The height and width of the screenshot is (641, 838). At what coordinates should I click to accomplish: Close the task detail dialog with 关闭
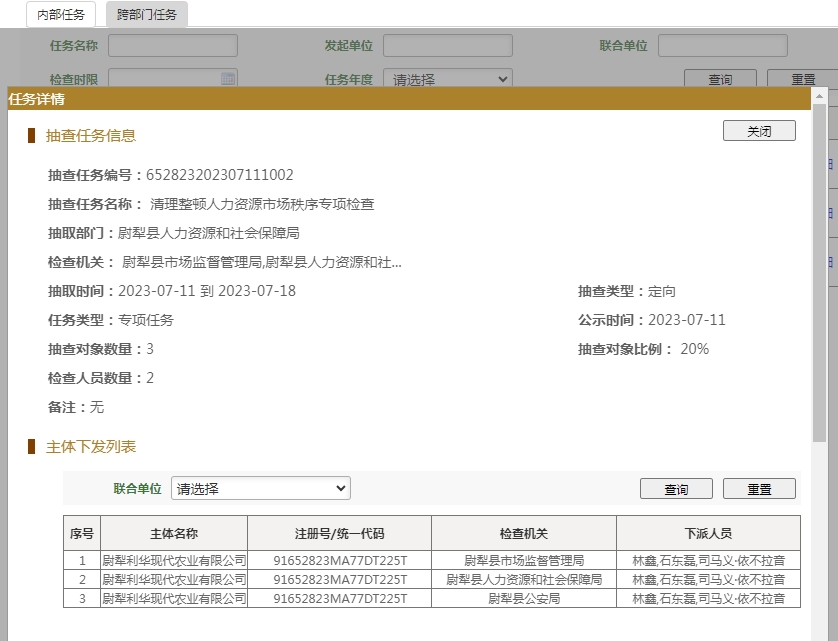tap(759, 131)
